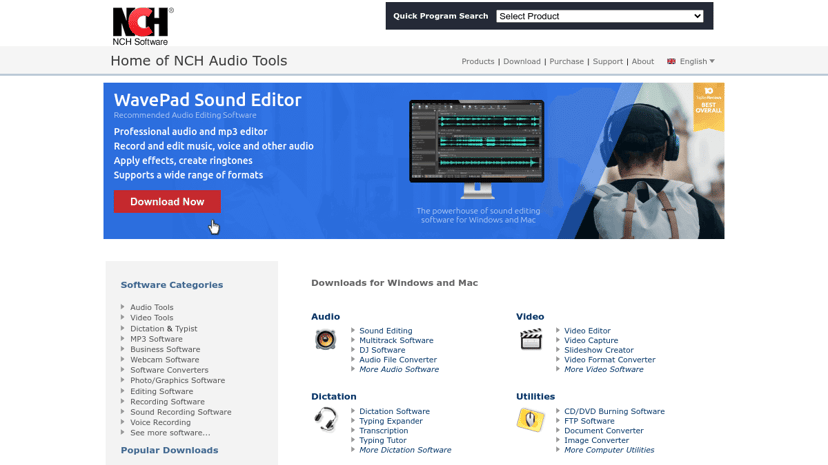Open CD/DVD Burning Software link

pyautogui.click(x=614, y=411)
